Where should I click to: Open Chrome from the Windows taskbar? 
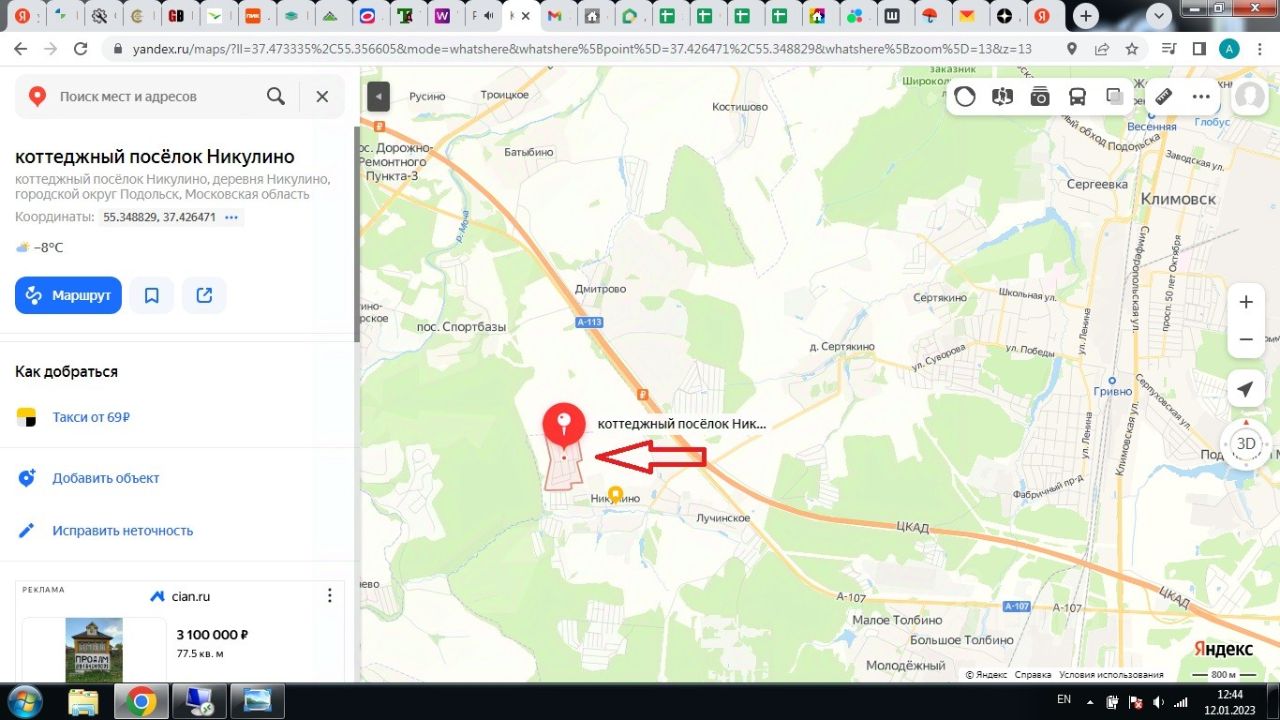pyautogui.click(x=141, y=702)
